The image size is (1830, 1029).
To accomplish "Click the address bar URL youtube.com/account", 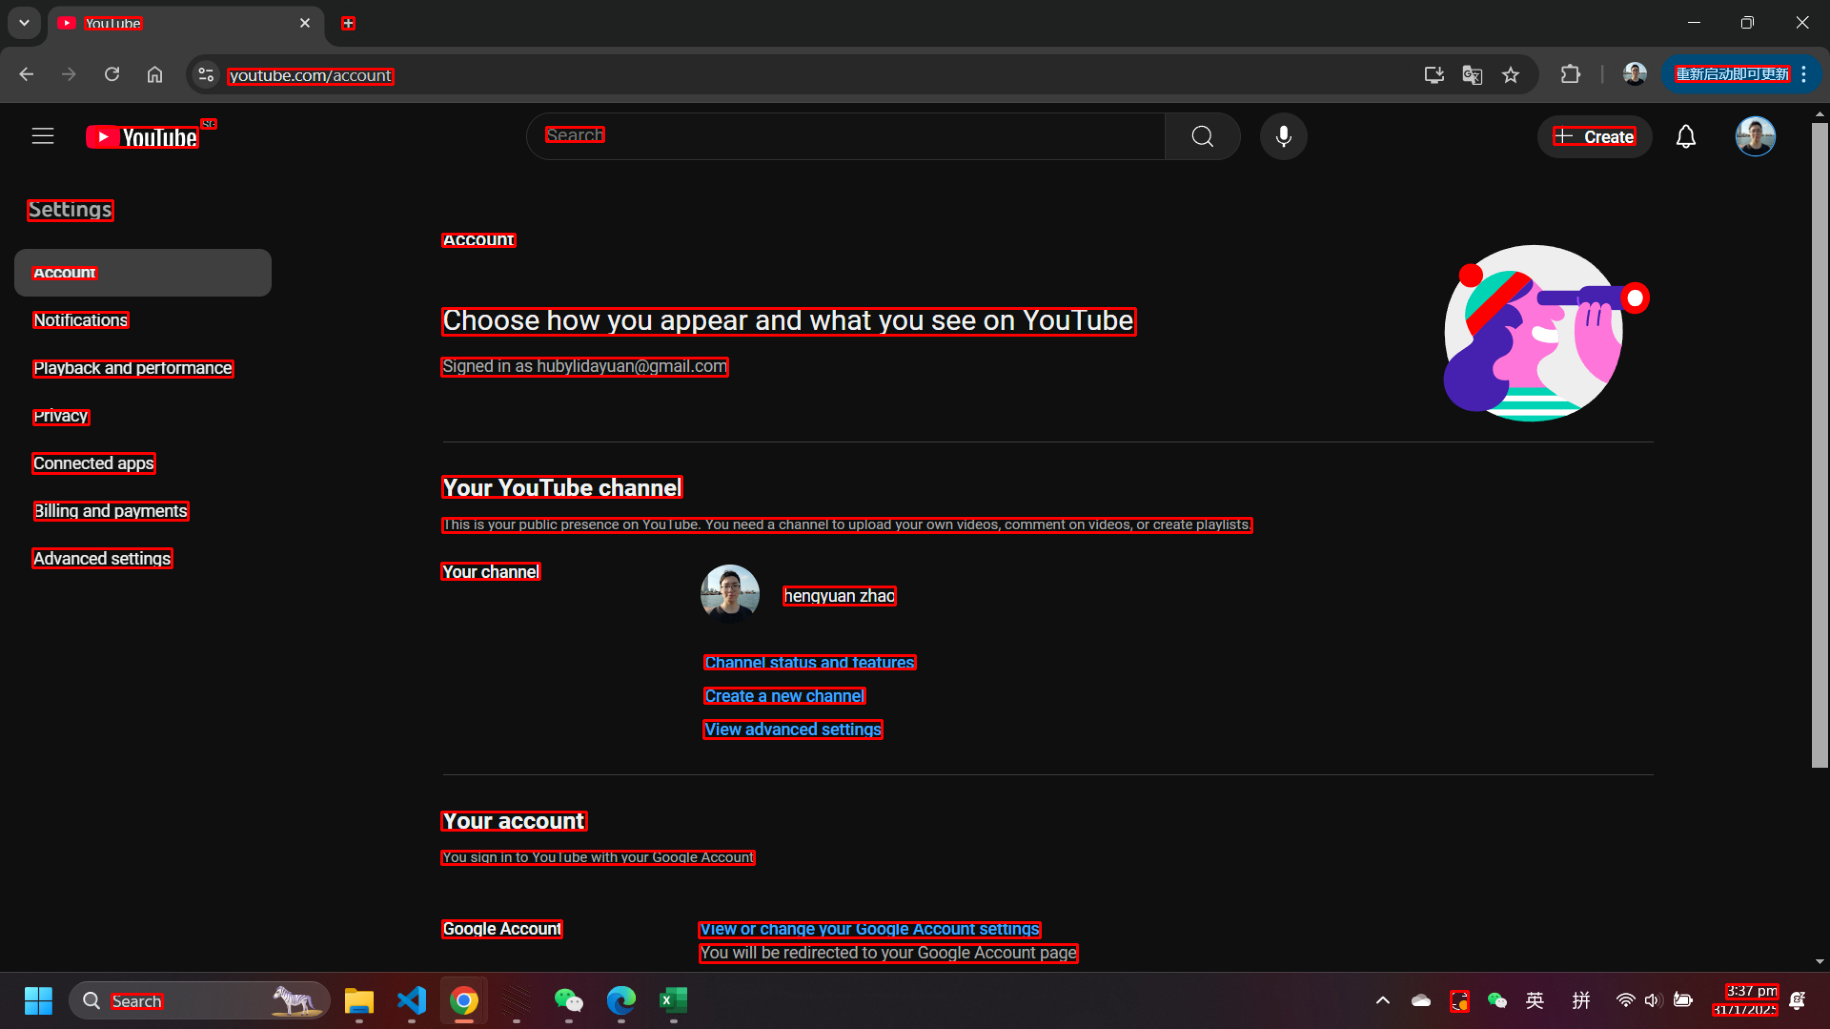I will pyautogui.click(x=311, y=75).
